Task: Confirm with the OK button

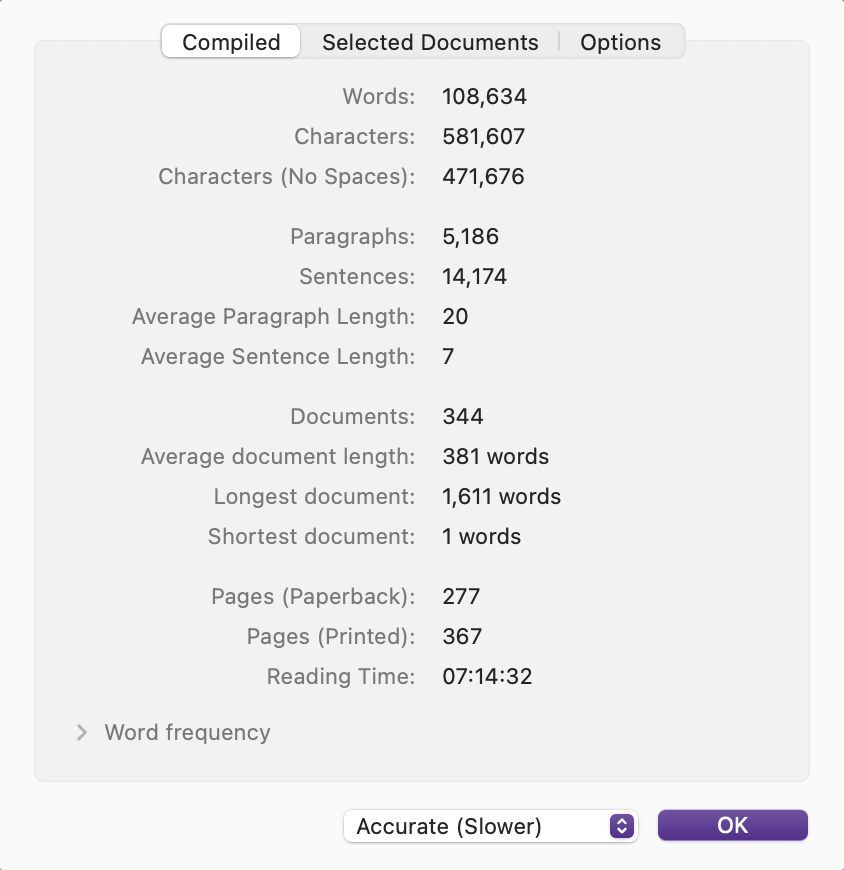Action: [732, 825]
